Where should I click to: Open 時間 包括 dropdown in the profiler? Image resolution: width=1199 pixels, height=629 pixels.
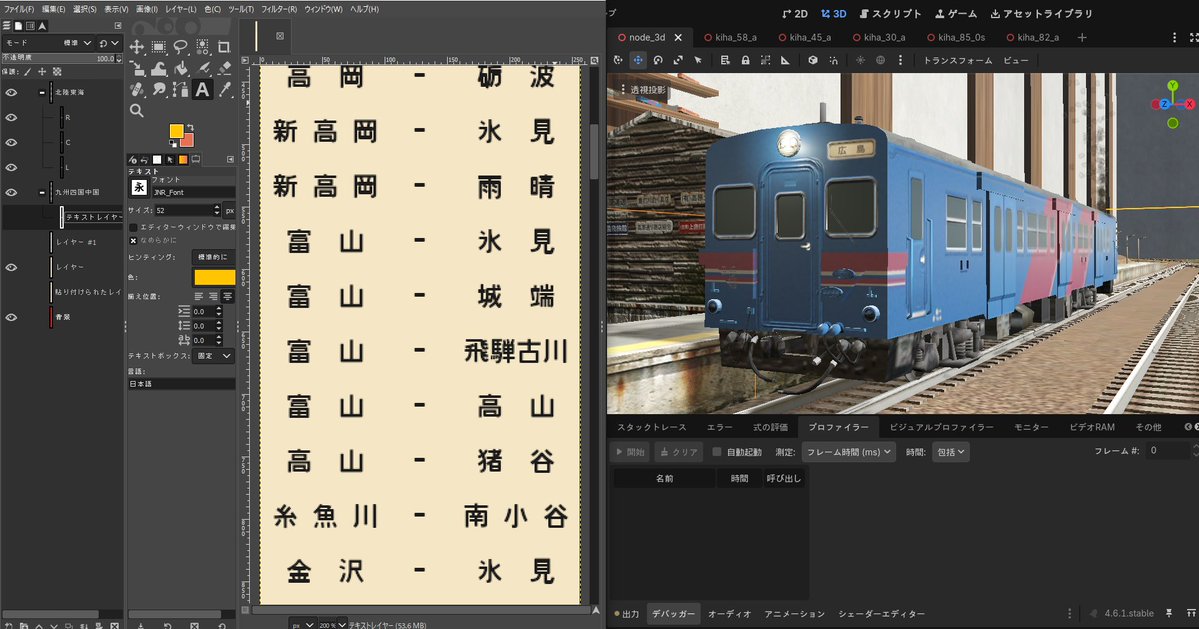tap(950, 452)
